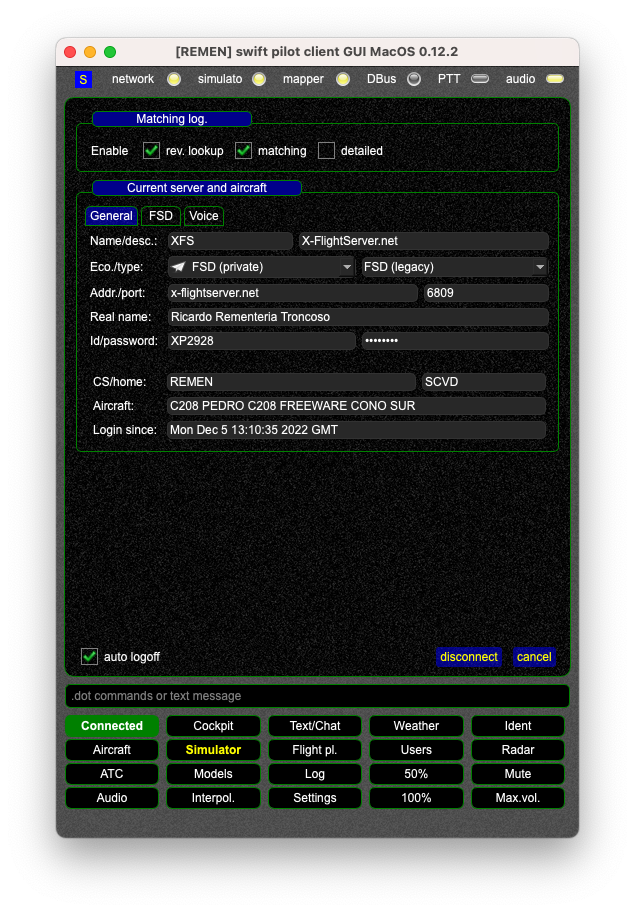Click the Current server and aircraft header
The image size is (635, 912).
click(x=197, y=188)
